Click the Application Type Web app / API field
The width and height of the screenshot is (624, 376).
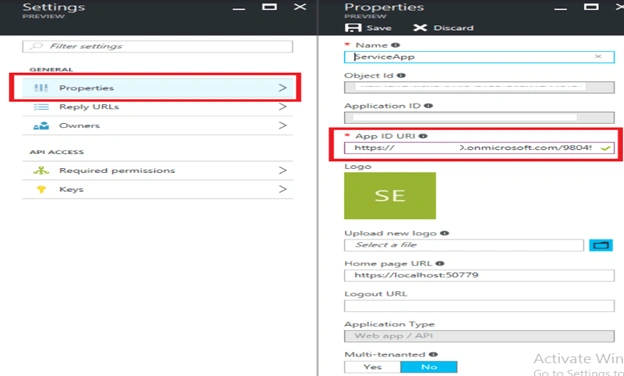click(479, 336)
